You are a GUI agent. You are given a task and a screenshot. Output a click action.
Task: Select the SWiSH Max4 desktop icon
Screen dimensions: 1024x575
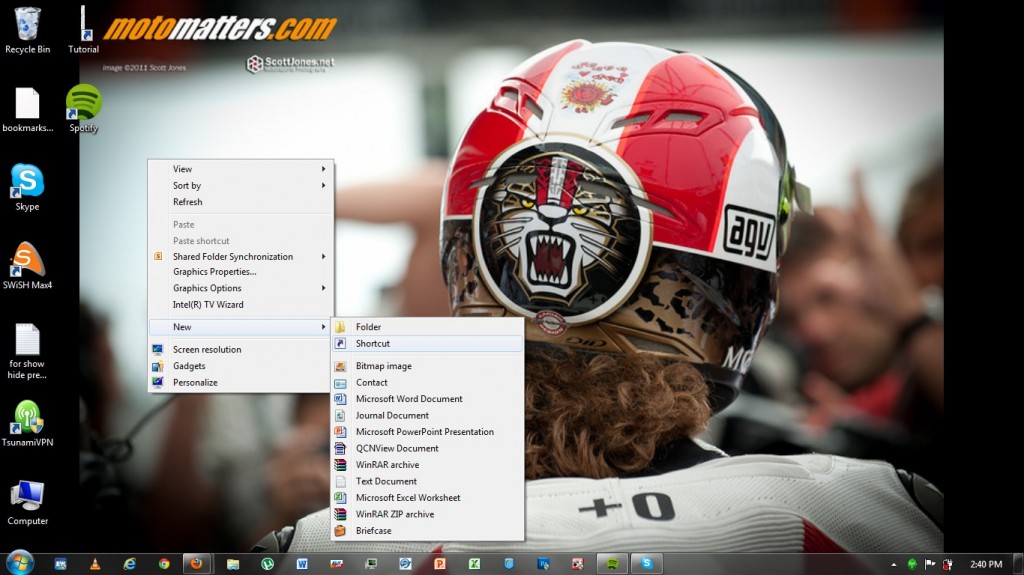[x=27, y=266]
